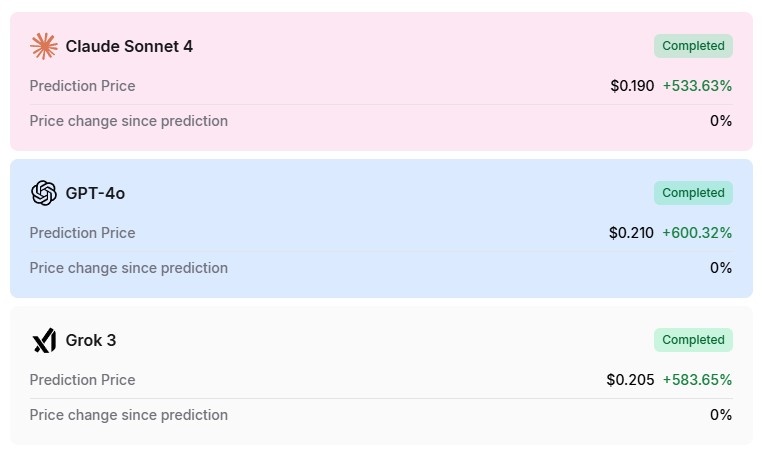Click Prediction Price label in Grok 3 card
This screenshot has height=456, width=762.
coord(83,380)
